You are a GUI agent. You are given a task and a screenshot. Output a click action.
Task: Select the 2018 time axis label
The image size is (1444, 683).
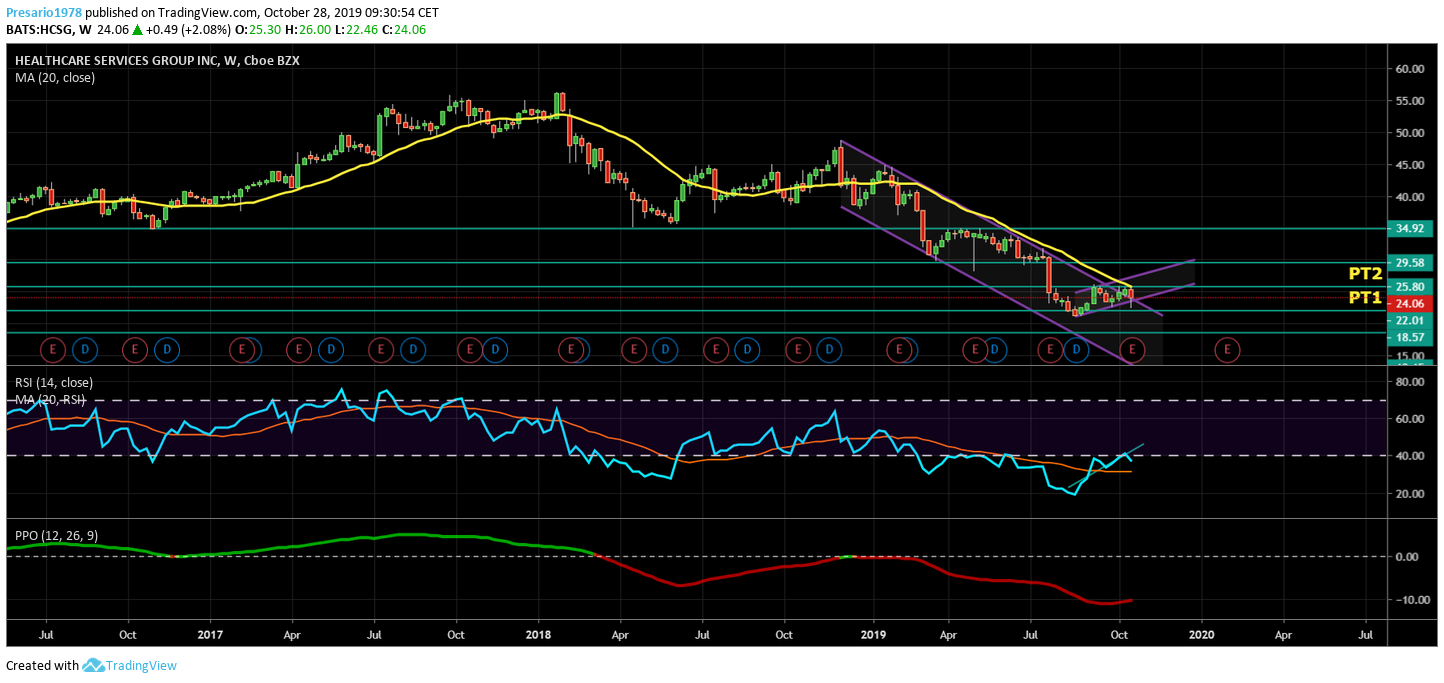[x=538, y=634]
